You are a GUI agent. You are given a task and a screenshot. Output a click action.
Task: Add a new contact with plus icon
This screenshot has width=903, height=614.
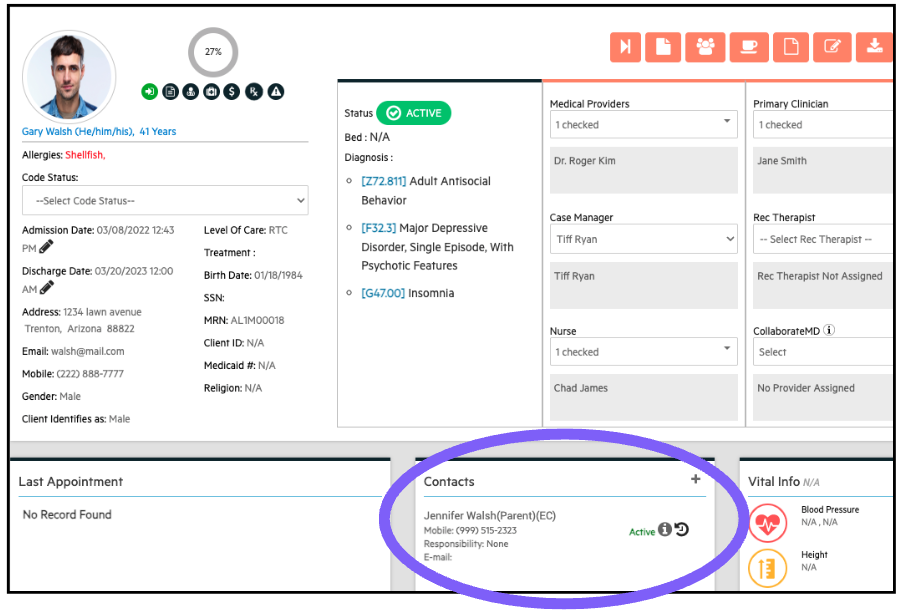click(x=696, y=480)
